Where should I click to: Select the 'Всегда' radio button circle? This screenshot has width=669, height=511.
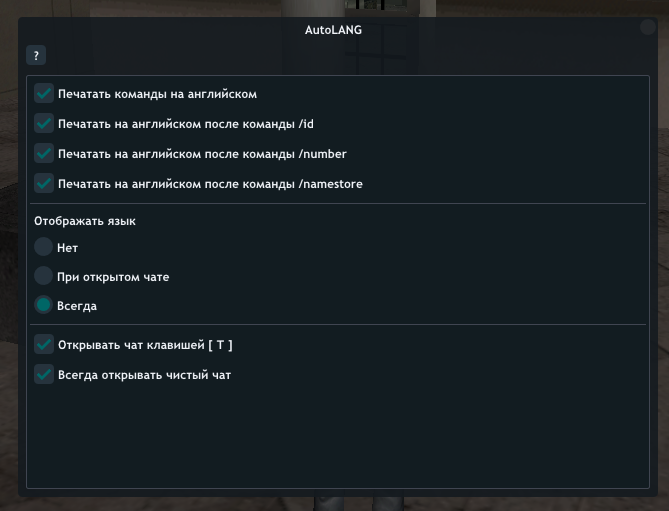43,305
